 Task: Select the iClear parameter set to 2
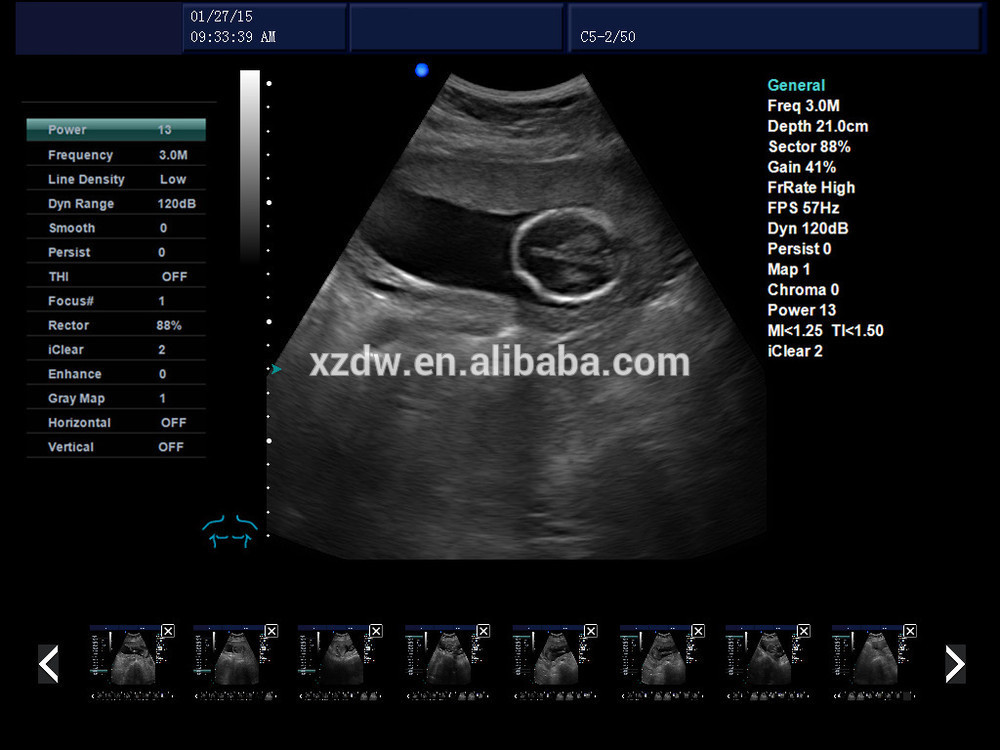(115, 349)
